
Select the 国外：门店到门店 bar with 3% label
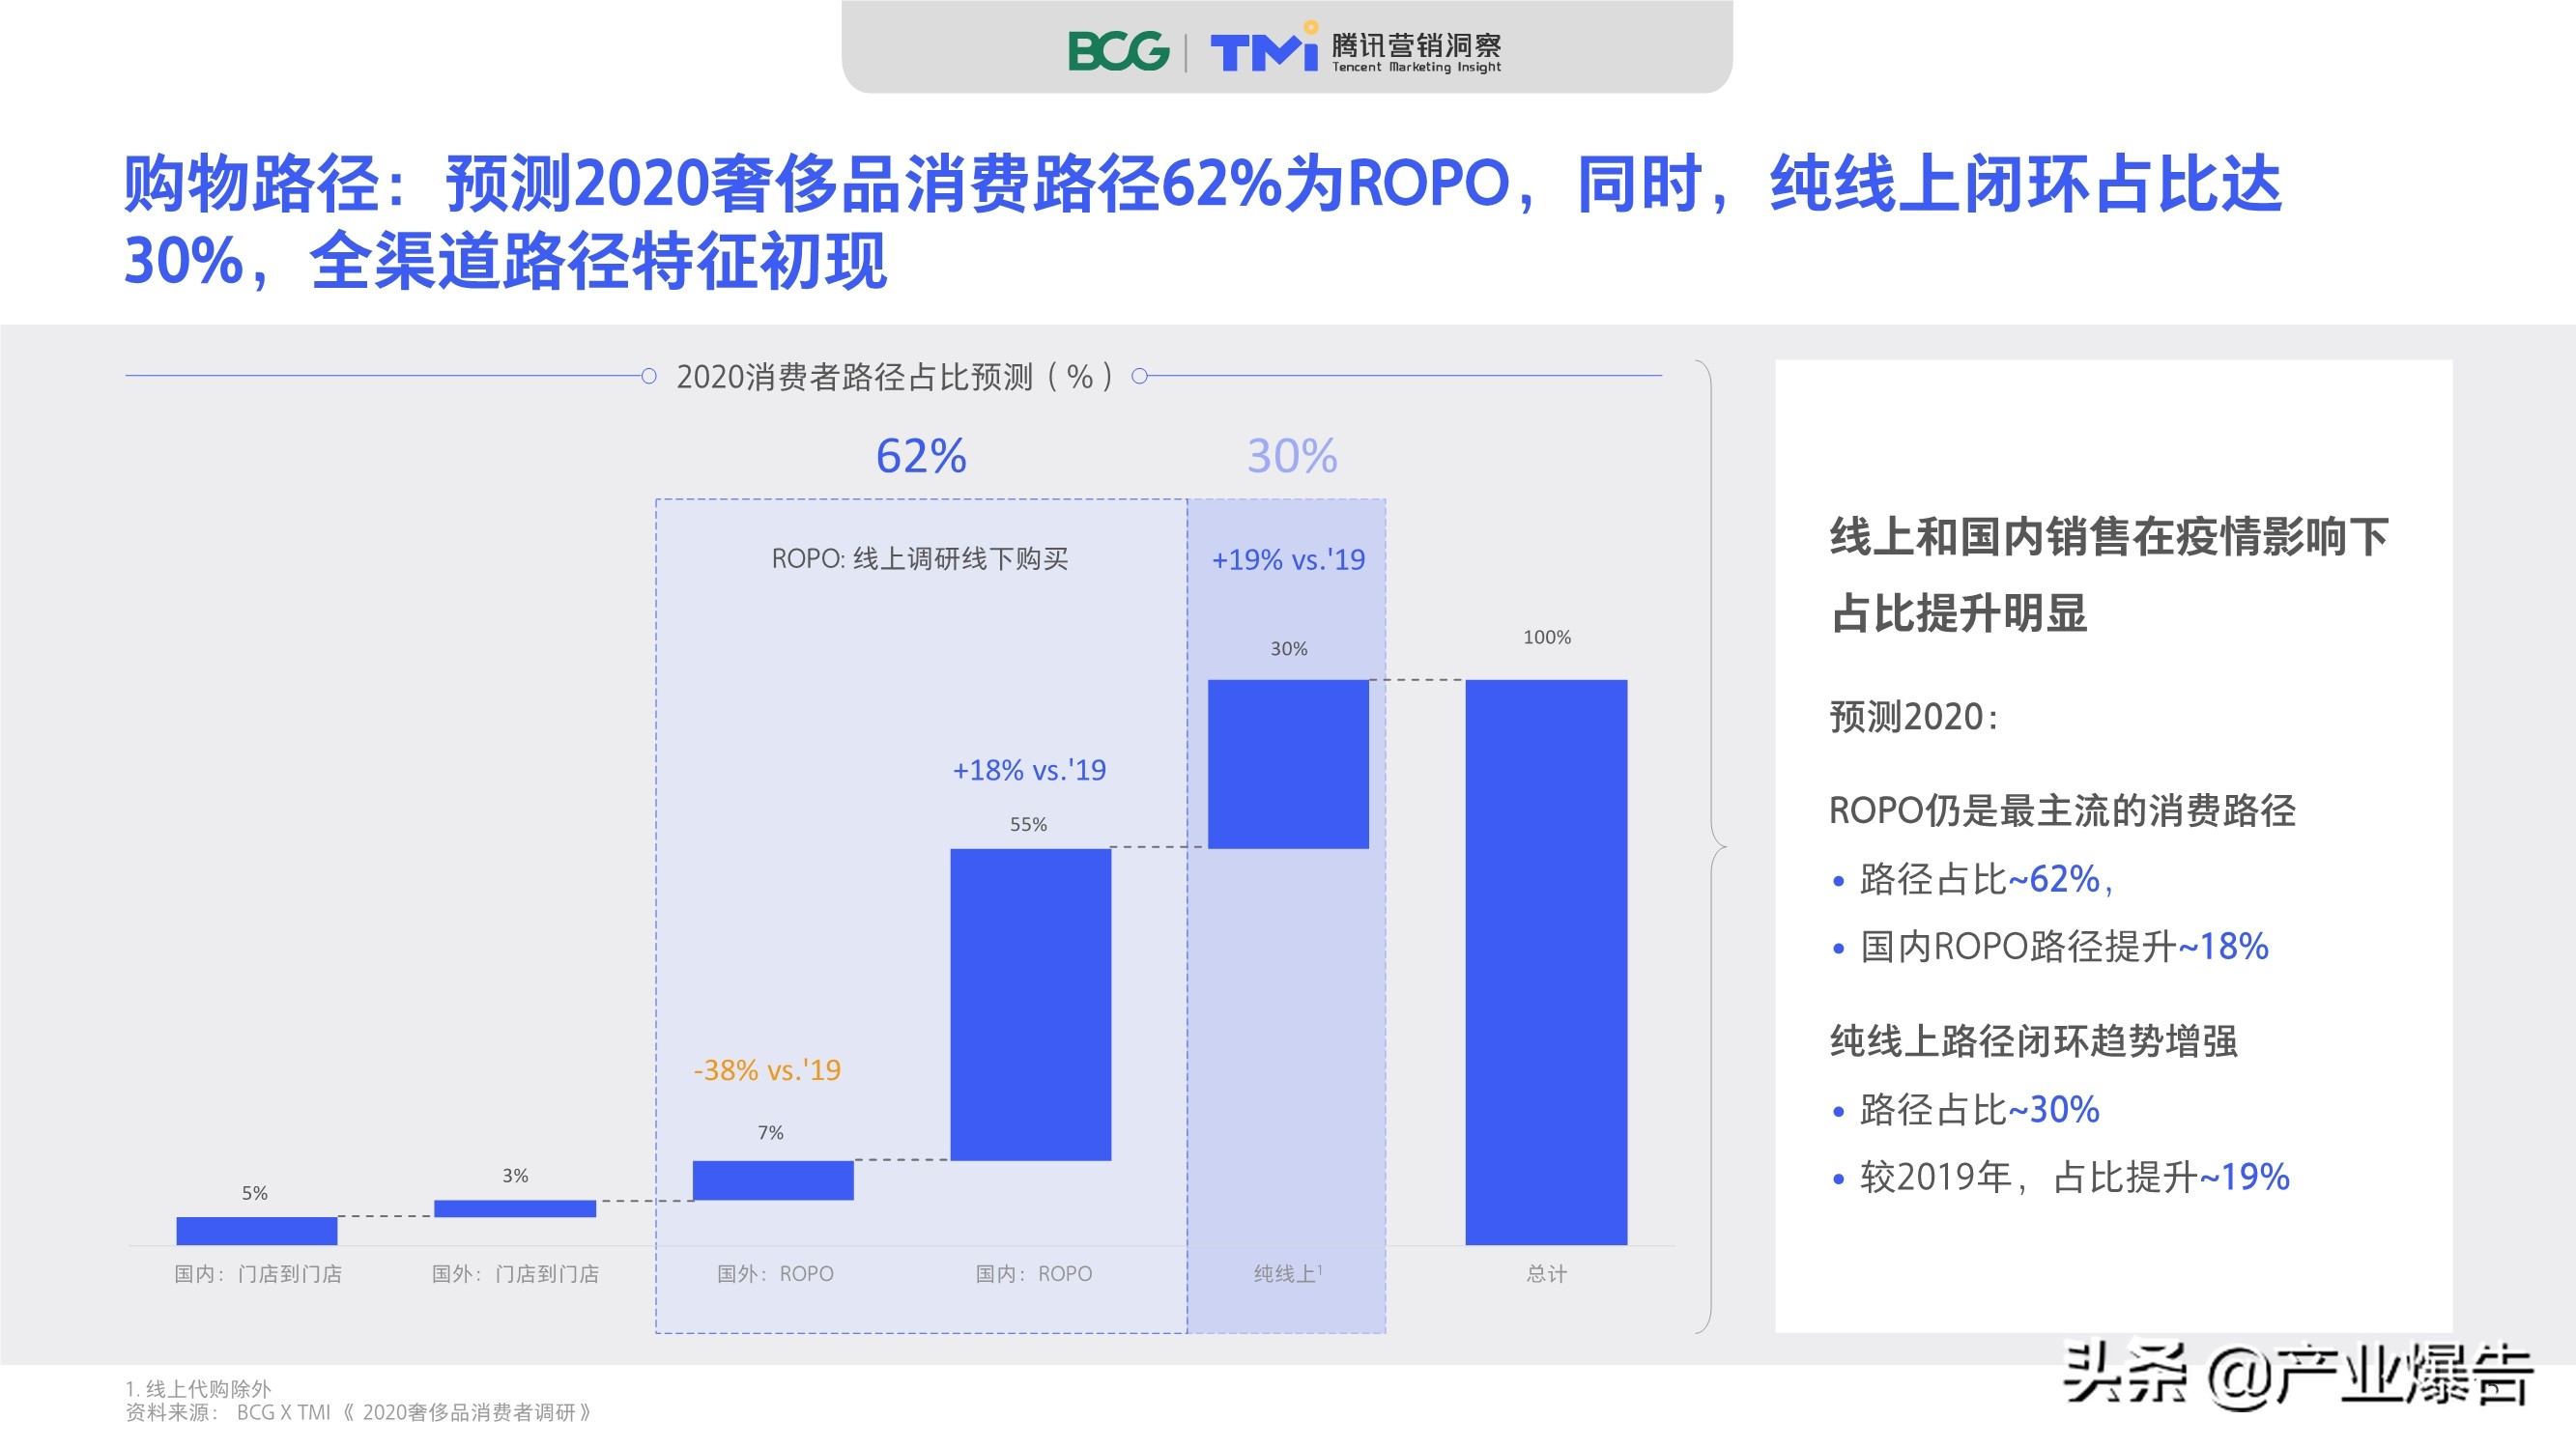[x=515, y=1209]
